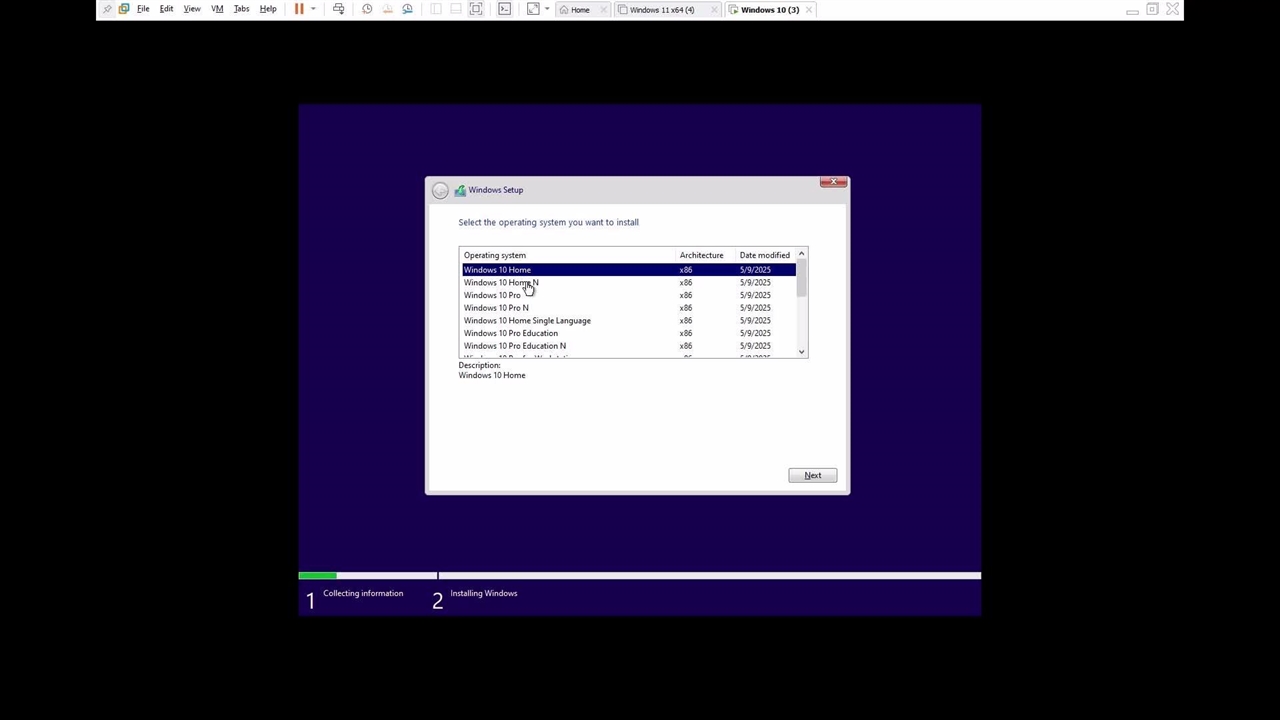This screenshot has width=1280, height=720.
Task: Click the OS list scroll up arrow
Action: point(801,254)
